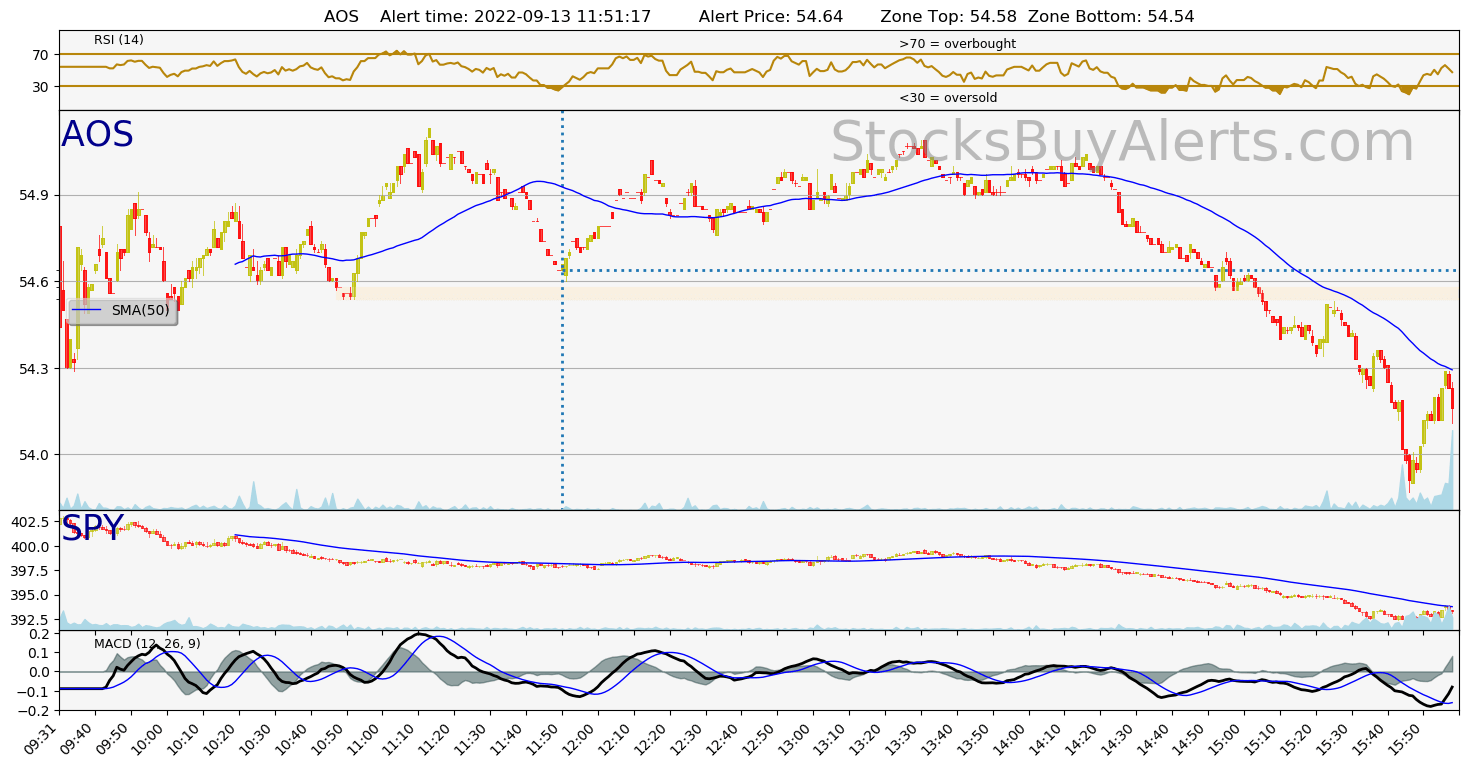Click the '400.0' SPY axis label
The image size is (1474, 768).
[x=31, y=547]
